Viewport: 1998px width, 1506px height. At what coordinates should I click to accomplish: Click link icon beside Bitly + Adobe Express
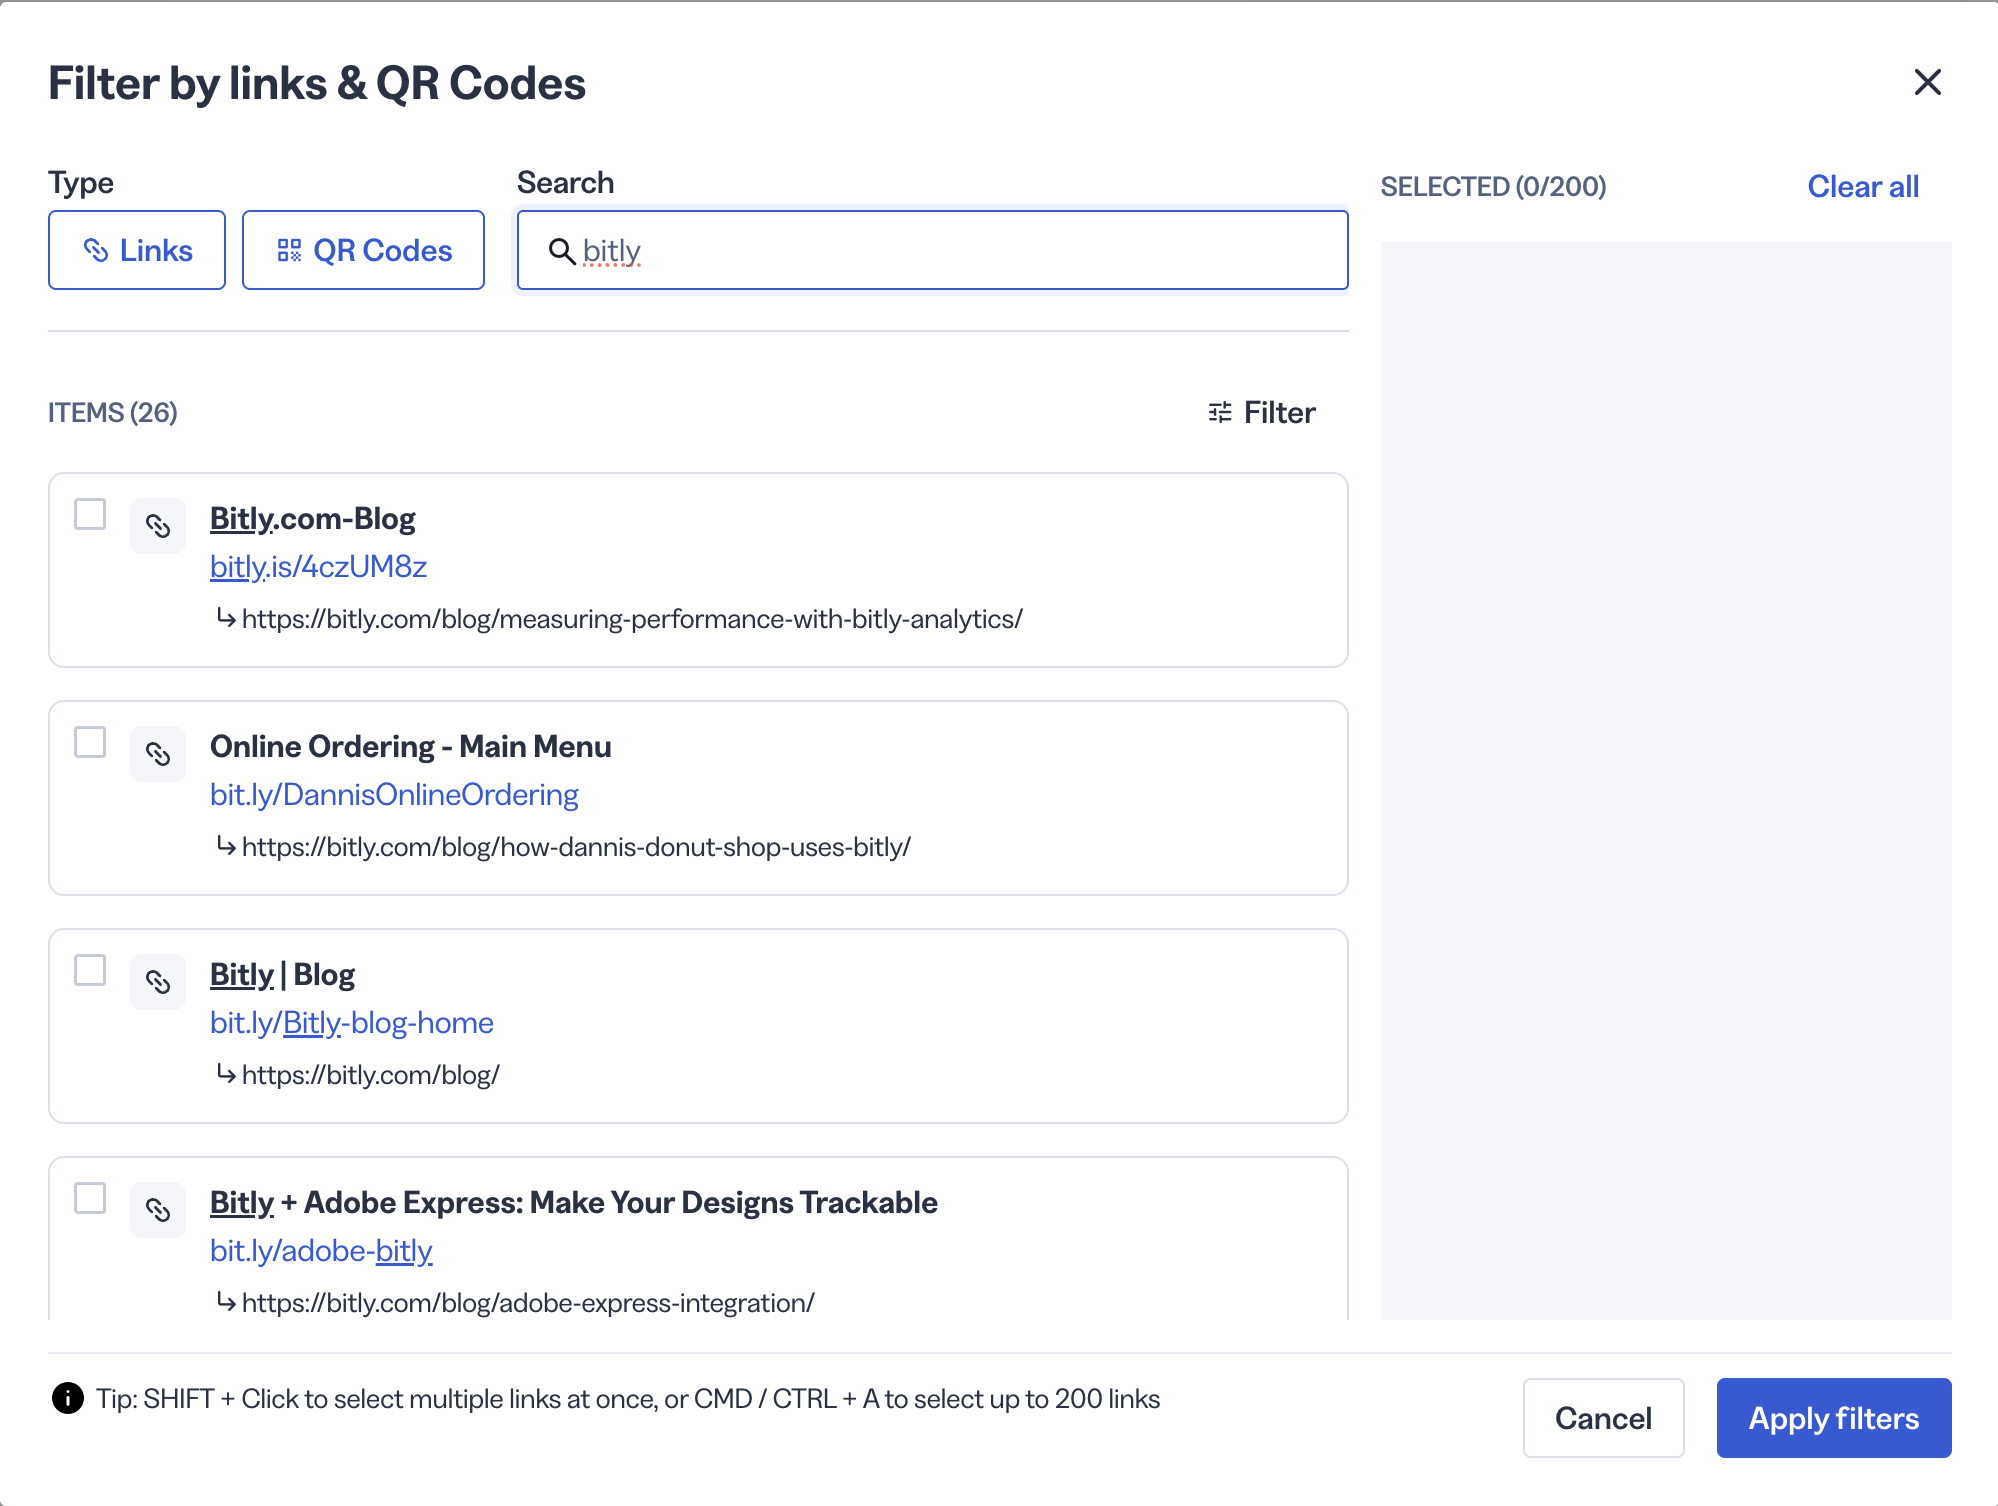[x=158, y=1210]
